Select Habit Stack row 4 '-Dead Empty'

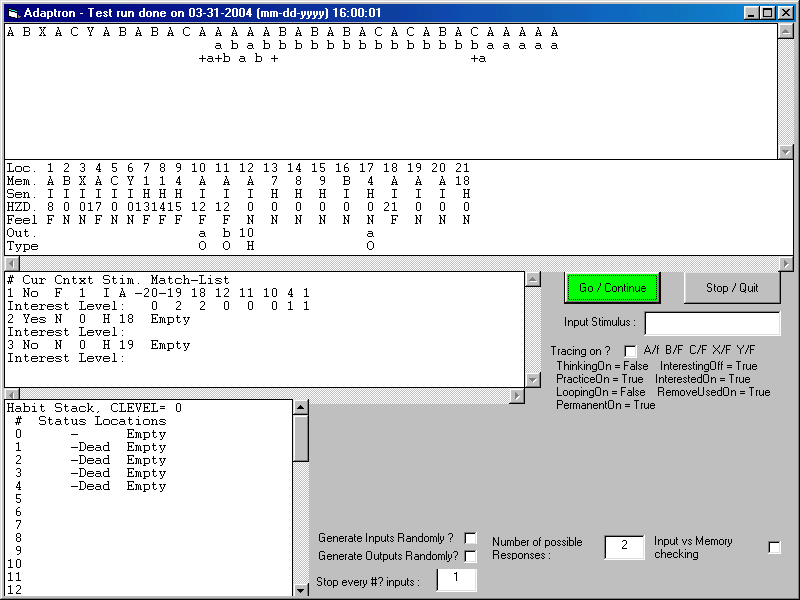coord(91,486)
